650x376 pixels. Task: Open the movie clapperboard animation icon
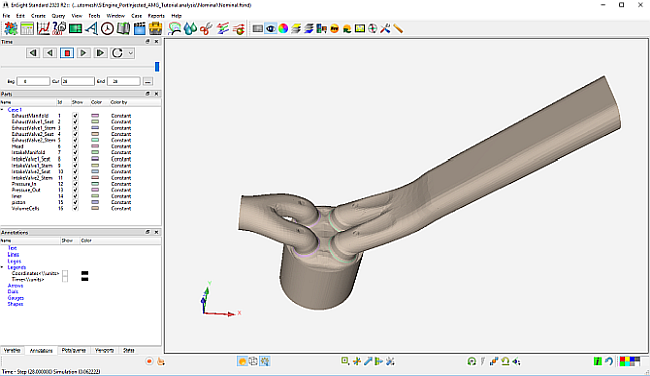click(x=140, y=29)
